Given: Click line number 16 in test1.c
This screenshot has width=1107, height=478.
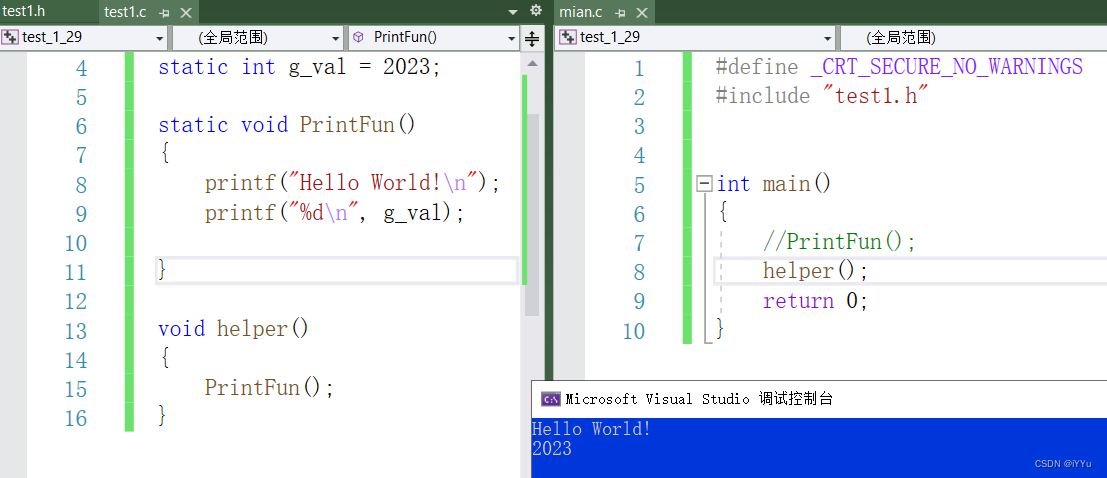Looking at the screenshot, I should click(x=76, y=418).
